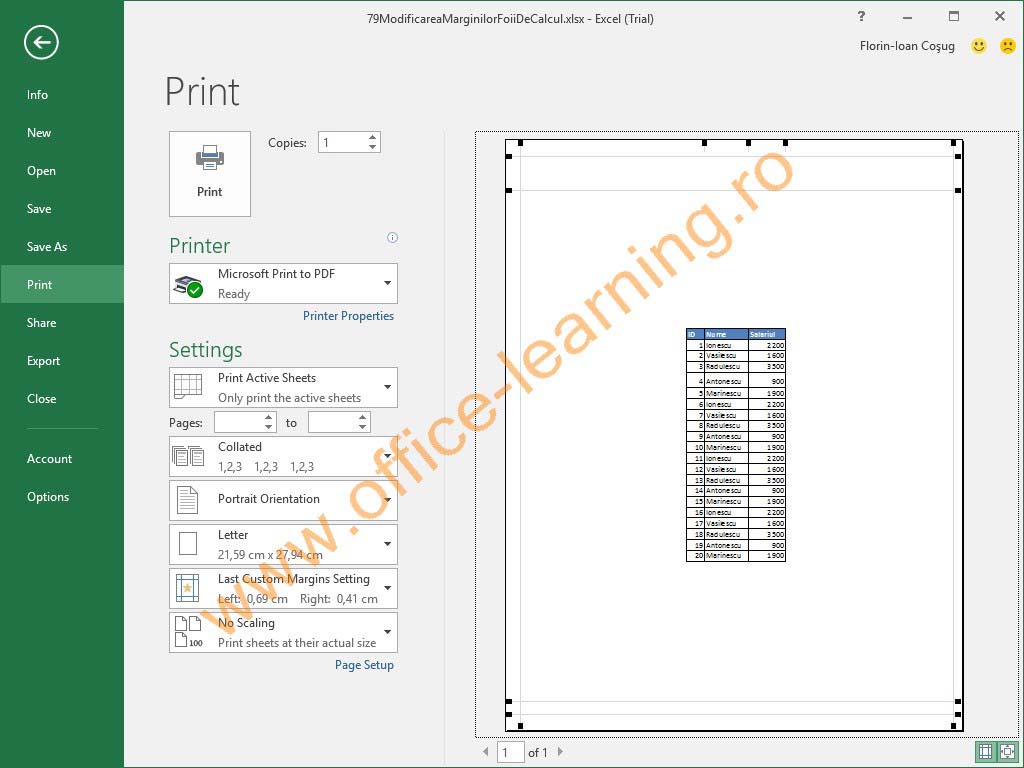
Task: Click the top-right right margin handle
Action: [x=953, y=142]
